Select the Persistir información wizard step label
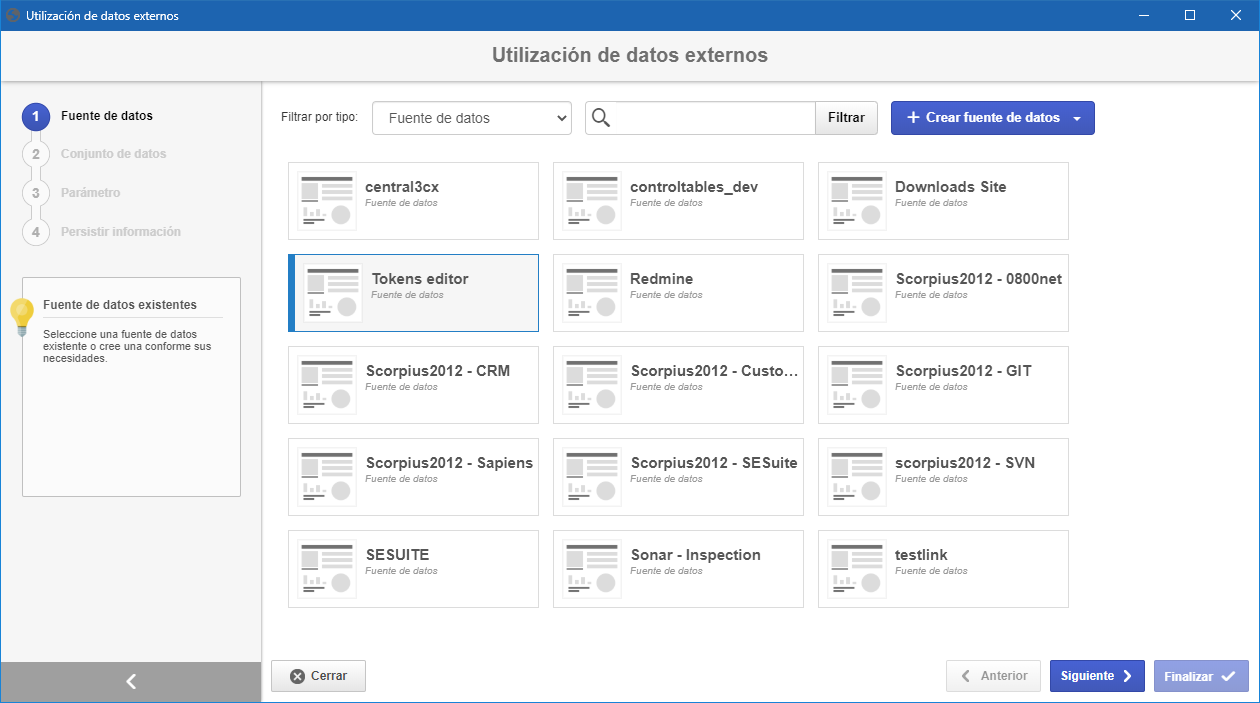 pos(121,232)
